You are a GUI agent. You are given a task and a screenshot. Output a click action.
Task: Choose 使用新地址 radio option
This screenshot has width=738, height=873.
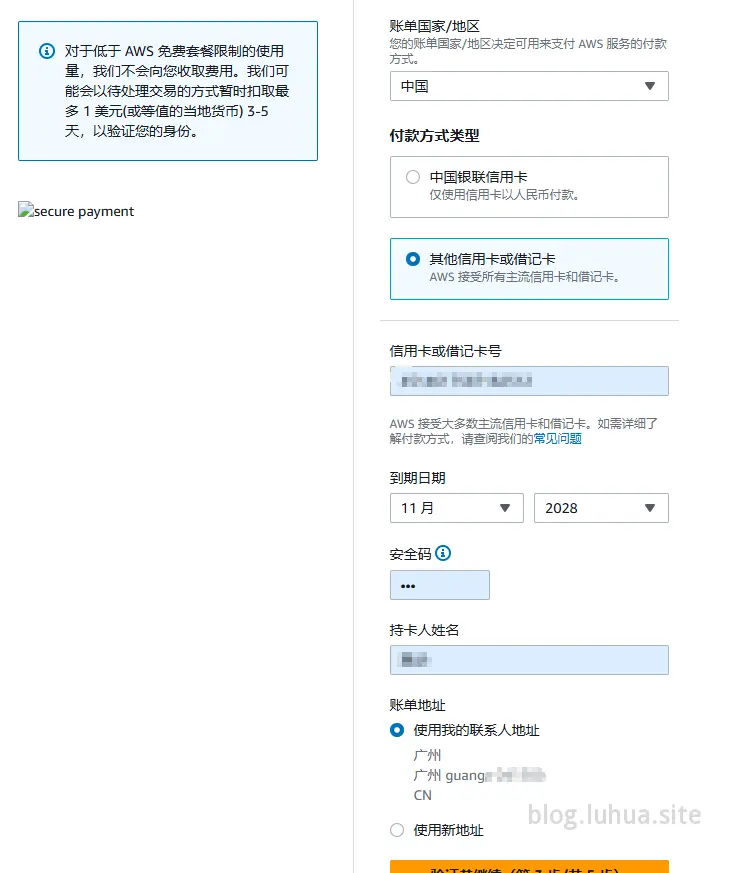tap(397, 830)
